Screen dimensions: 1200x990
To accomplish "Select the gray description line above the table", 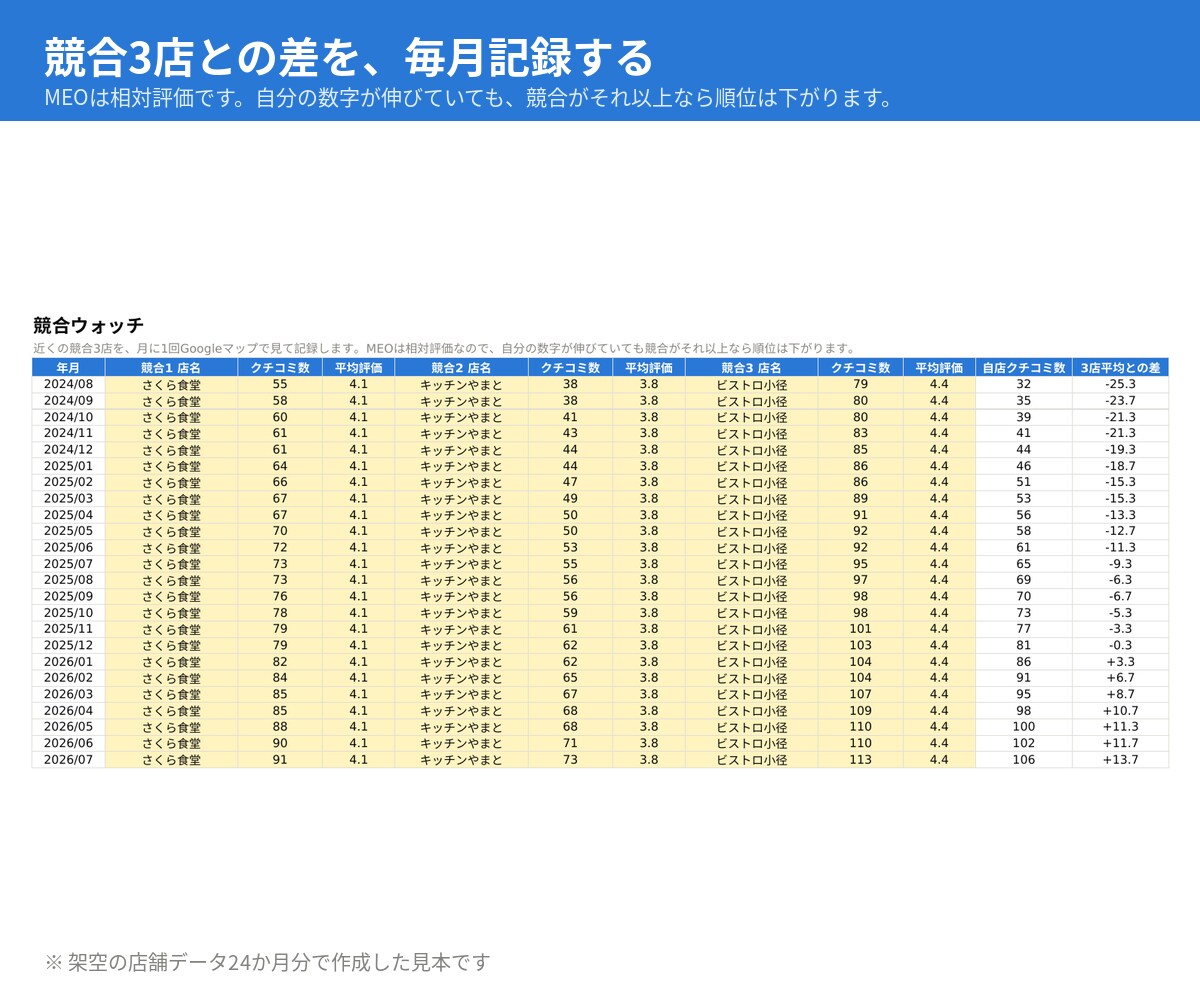I will (x=445, y=348).
